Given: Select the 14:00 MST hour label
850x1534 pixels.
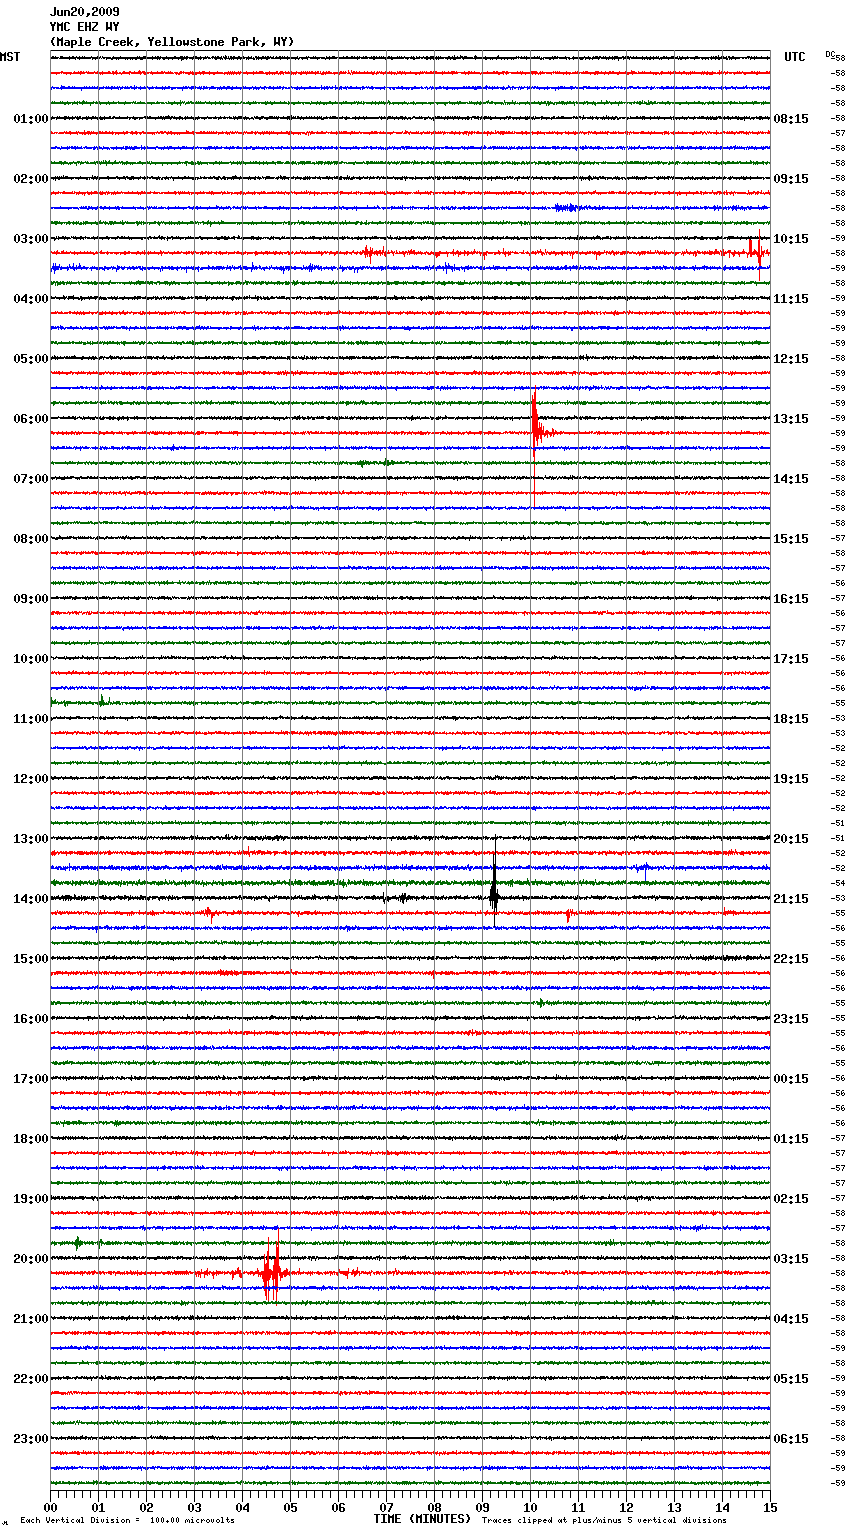Looking at the screenshot, I should [x=30, y=899].
